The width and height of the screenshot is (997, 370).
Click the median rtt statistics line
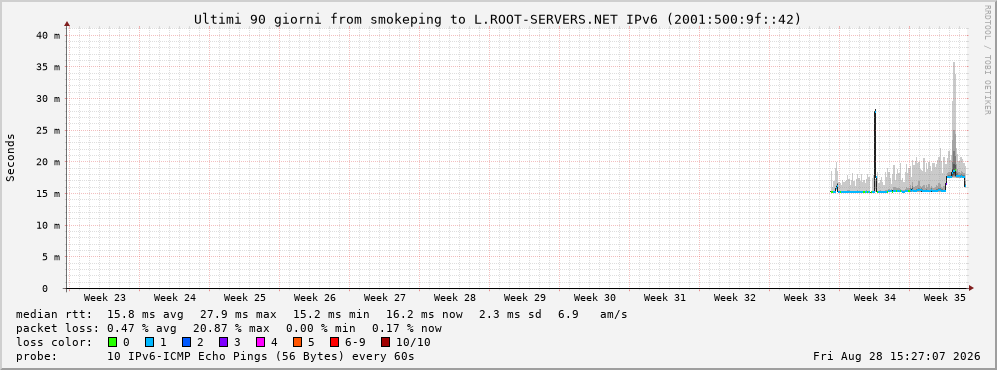tap(321, 314)
